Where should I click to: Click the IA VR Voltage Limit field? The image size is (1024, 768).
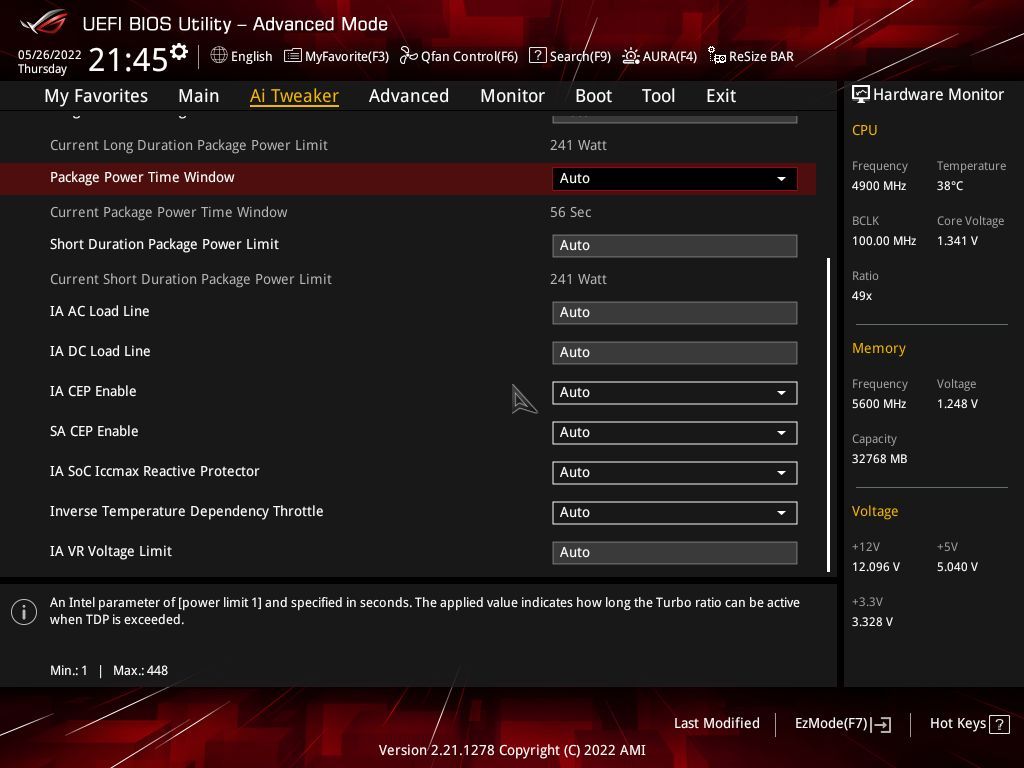coord(675,552)
